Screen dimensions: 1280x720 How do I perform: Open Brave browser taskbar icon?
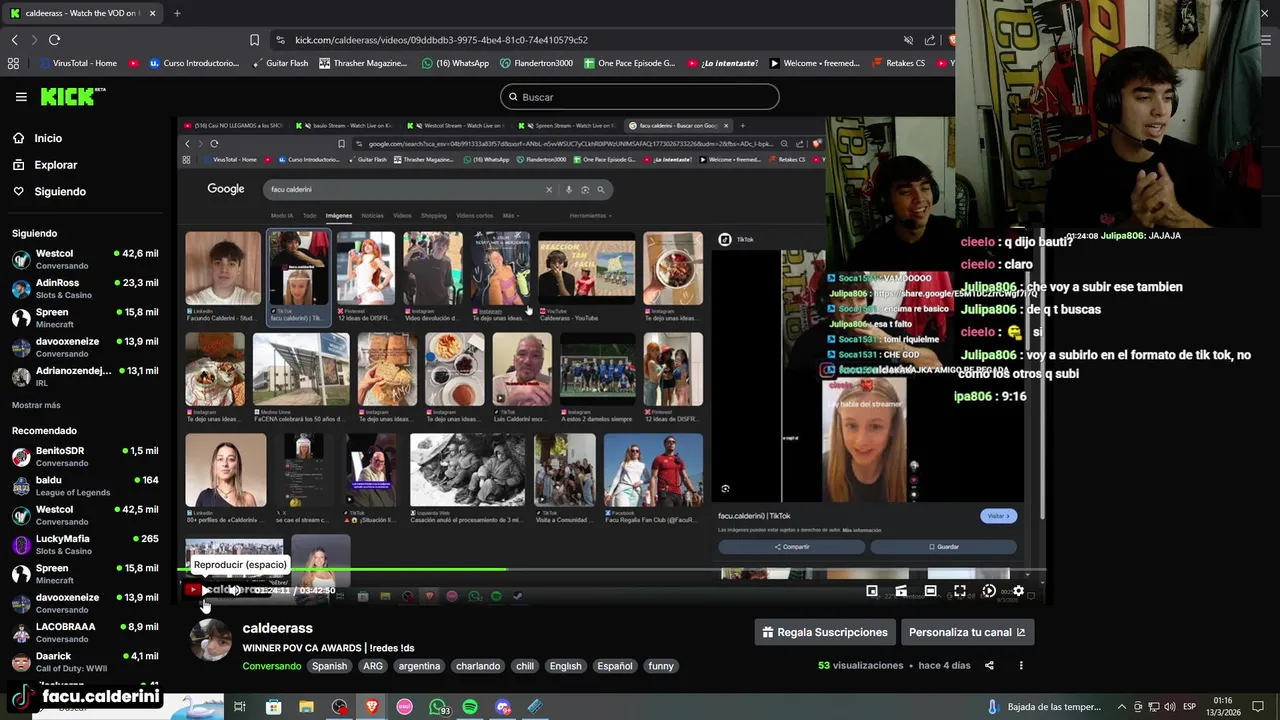click(372, 707)
